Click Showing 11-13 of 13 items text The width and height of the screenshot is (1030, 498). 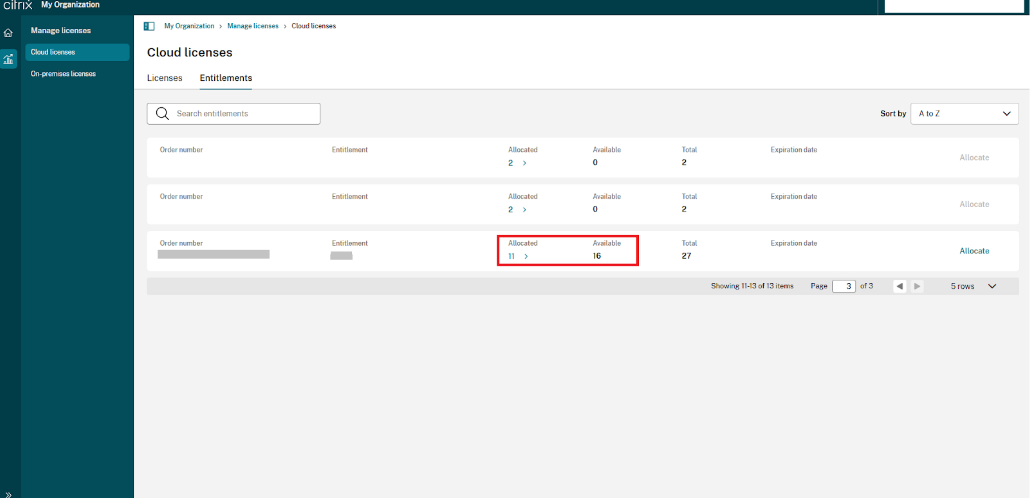752,286
